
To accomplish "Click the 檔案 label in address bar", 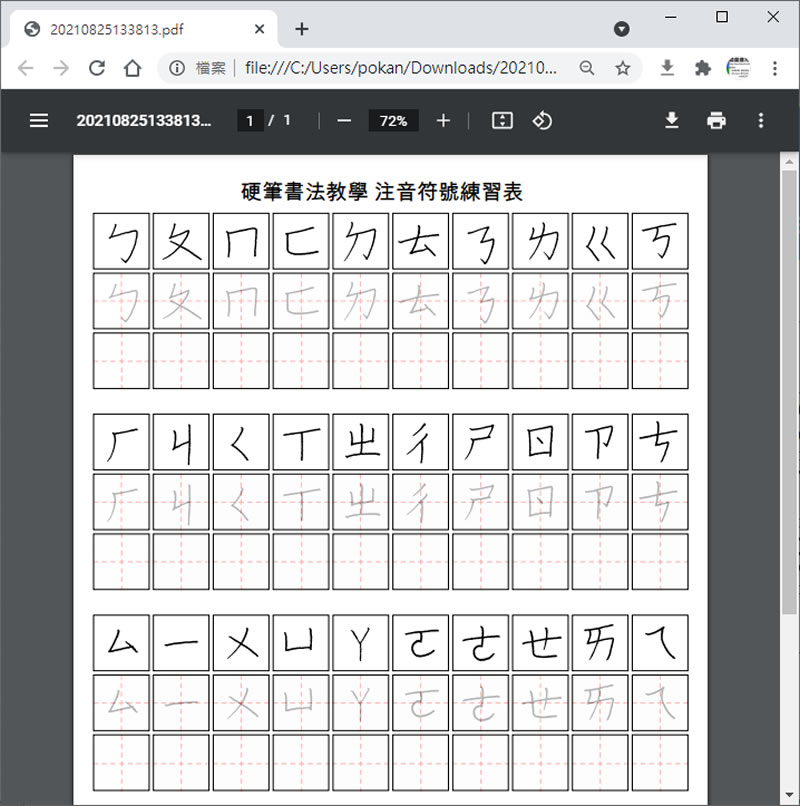I will point(211,68).
